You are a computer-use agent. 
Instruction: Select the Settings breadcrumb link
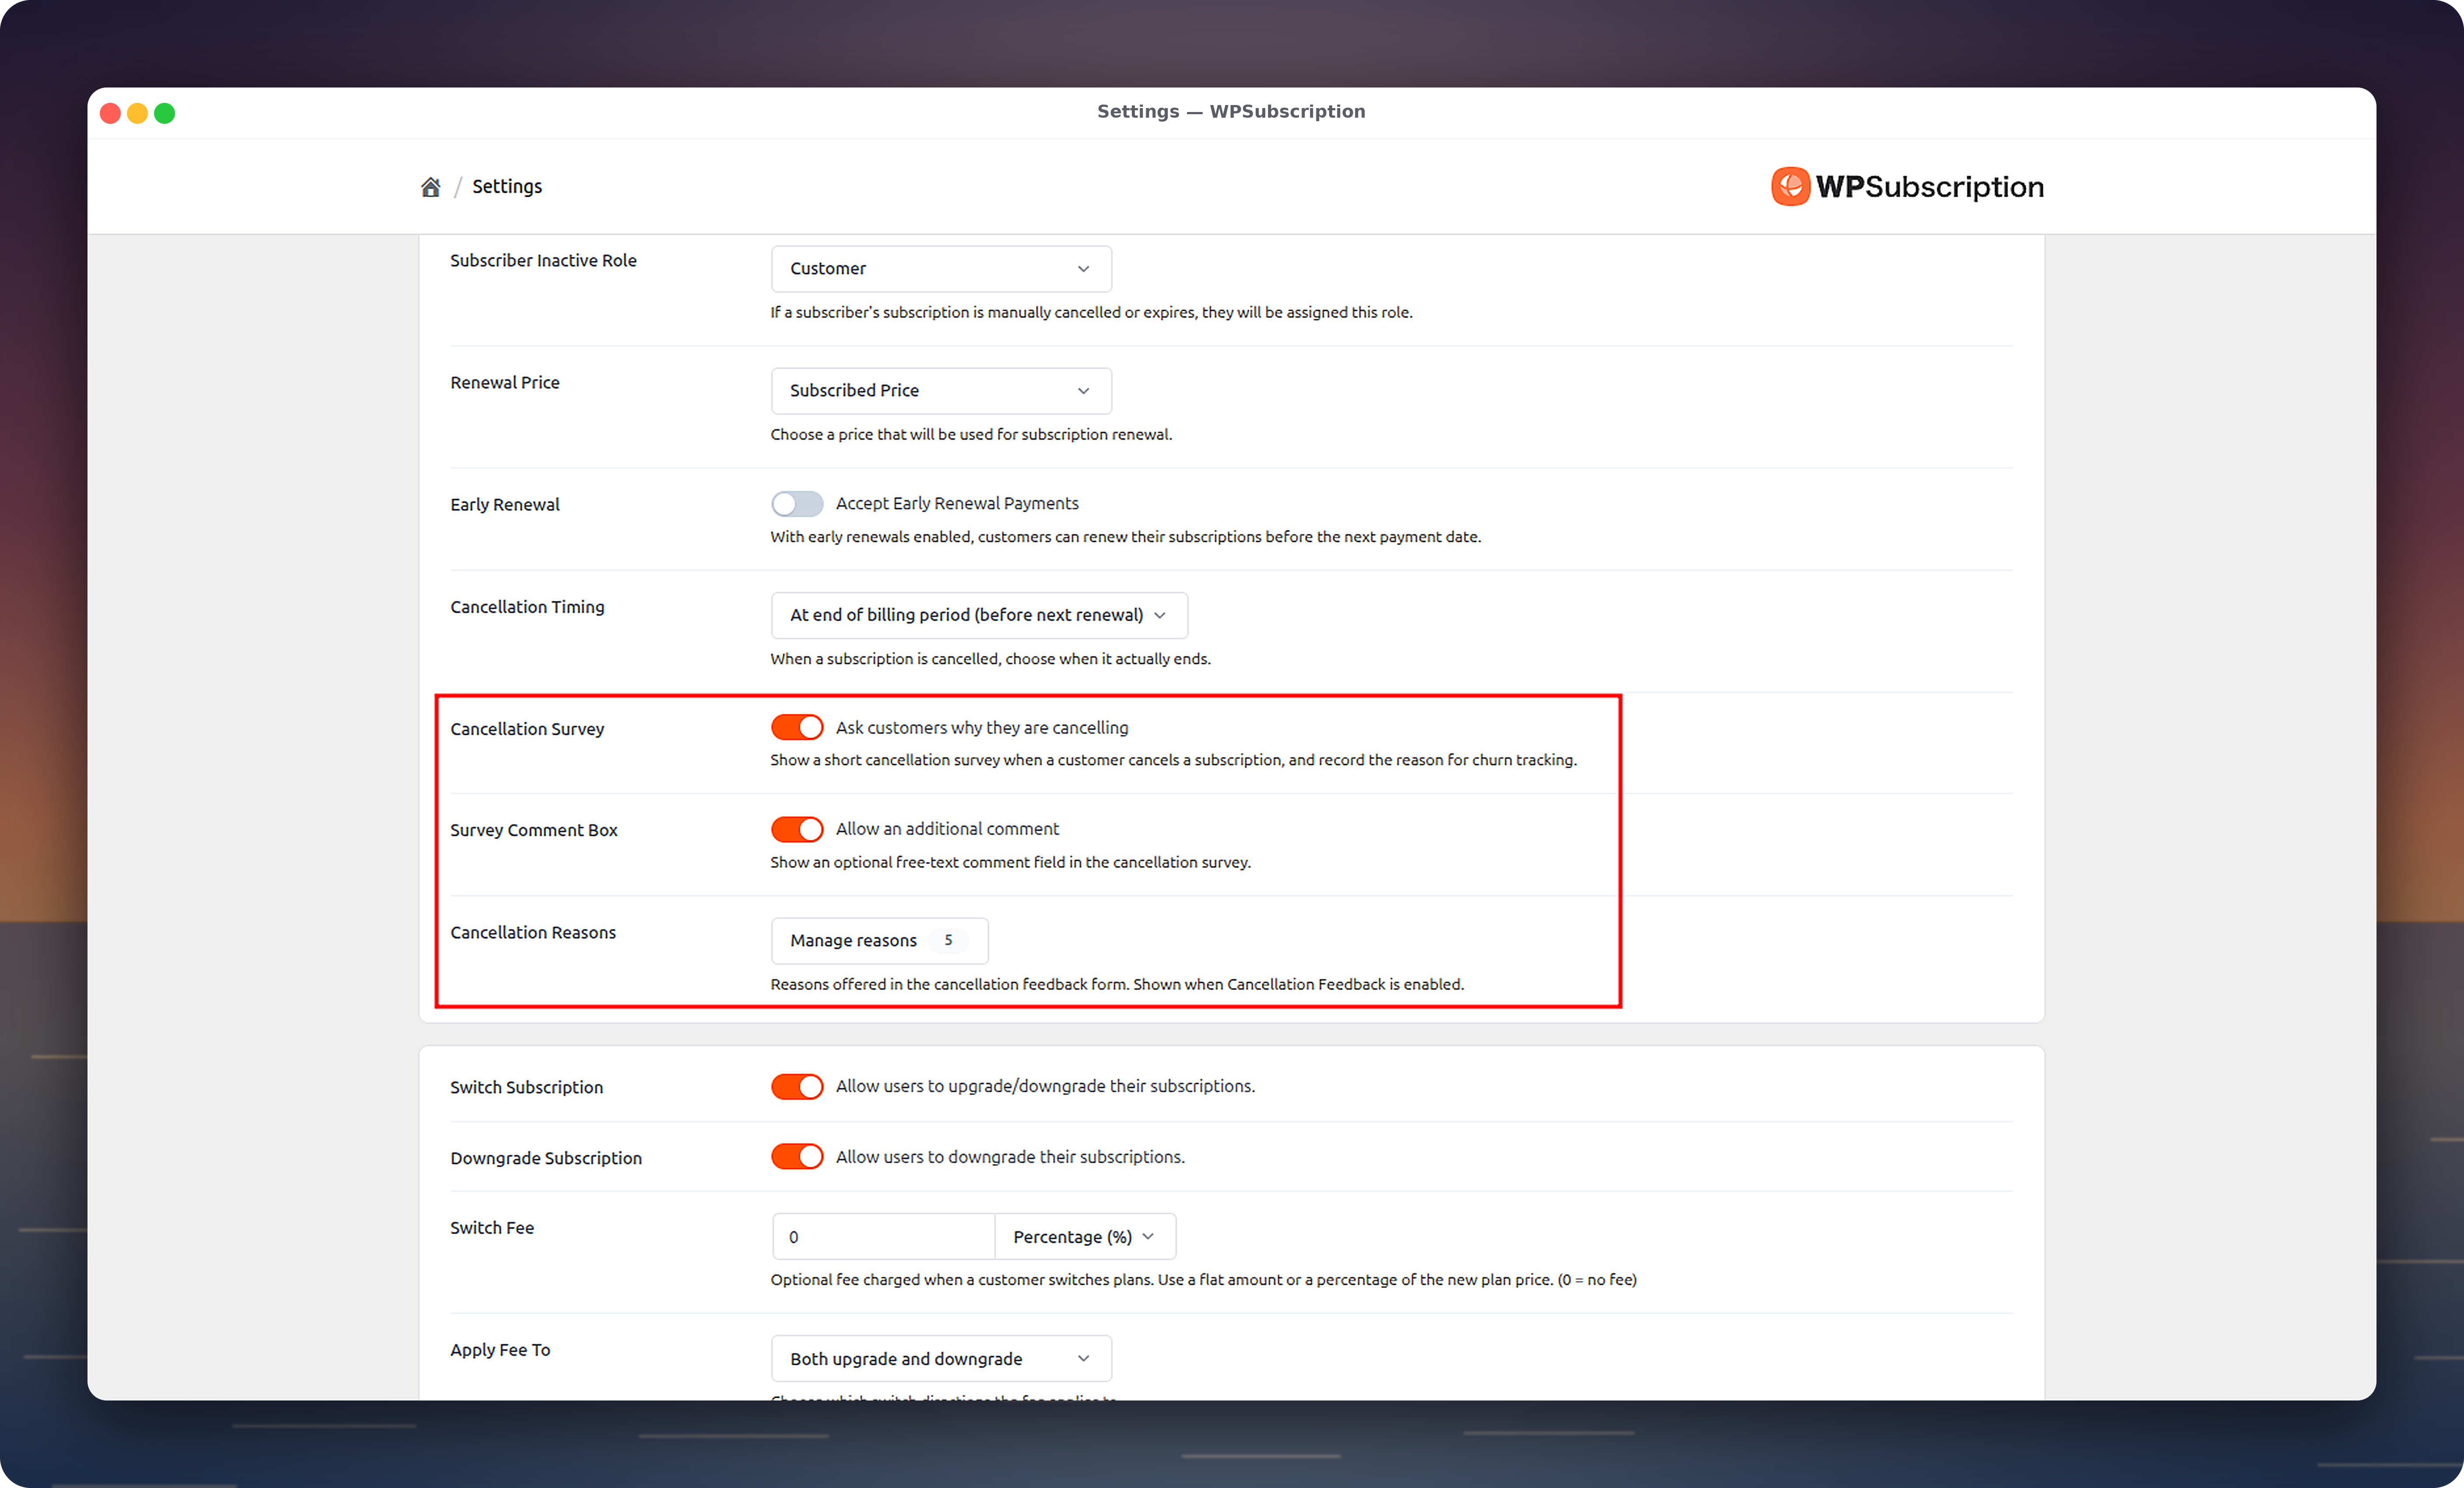click(507, 187)
